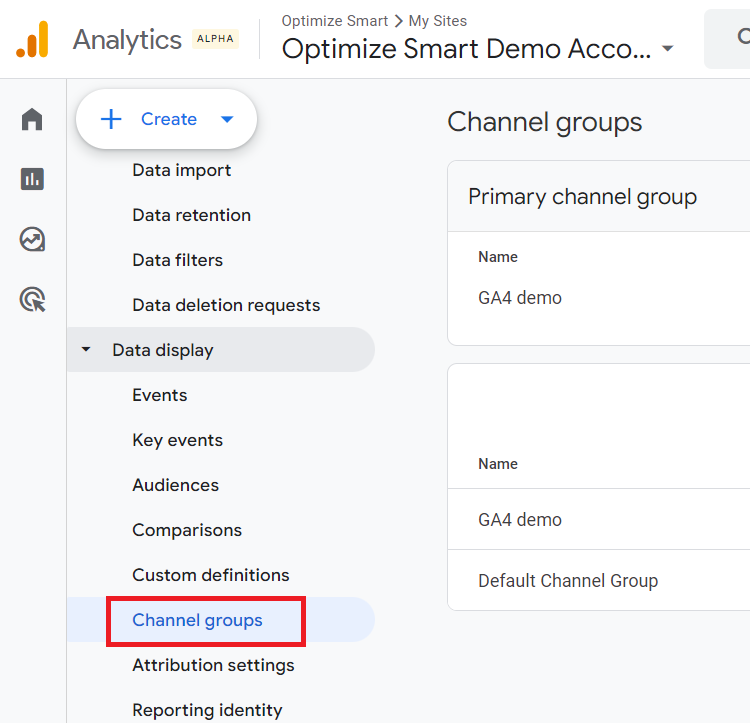The height and width of the screenshot is (723, 750).
Task: Open Data deletion requests
Action: click(x=226, y=305)
